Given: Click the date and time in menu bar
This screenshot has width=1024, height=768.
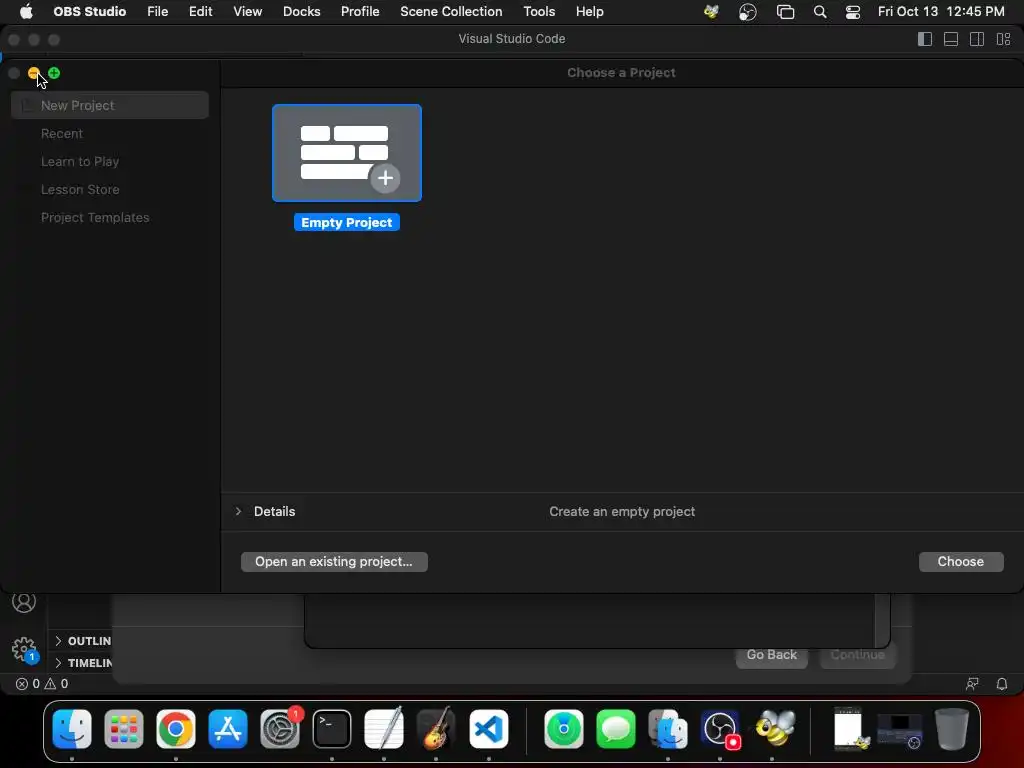Looking at the screenshot, I should coord(941,12).
